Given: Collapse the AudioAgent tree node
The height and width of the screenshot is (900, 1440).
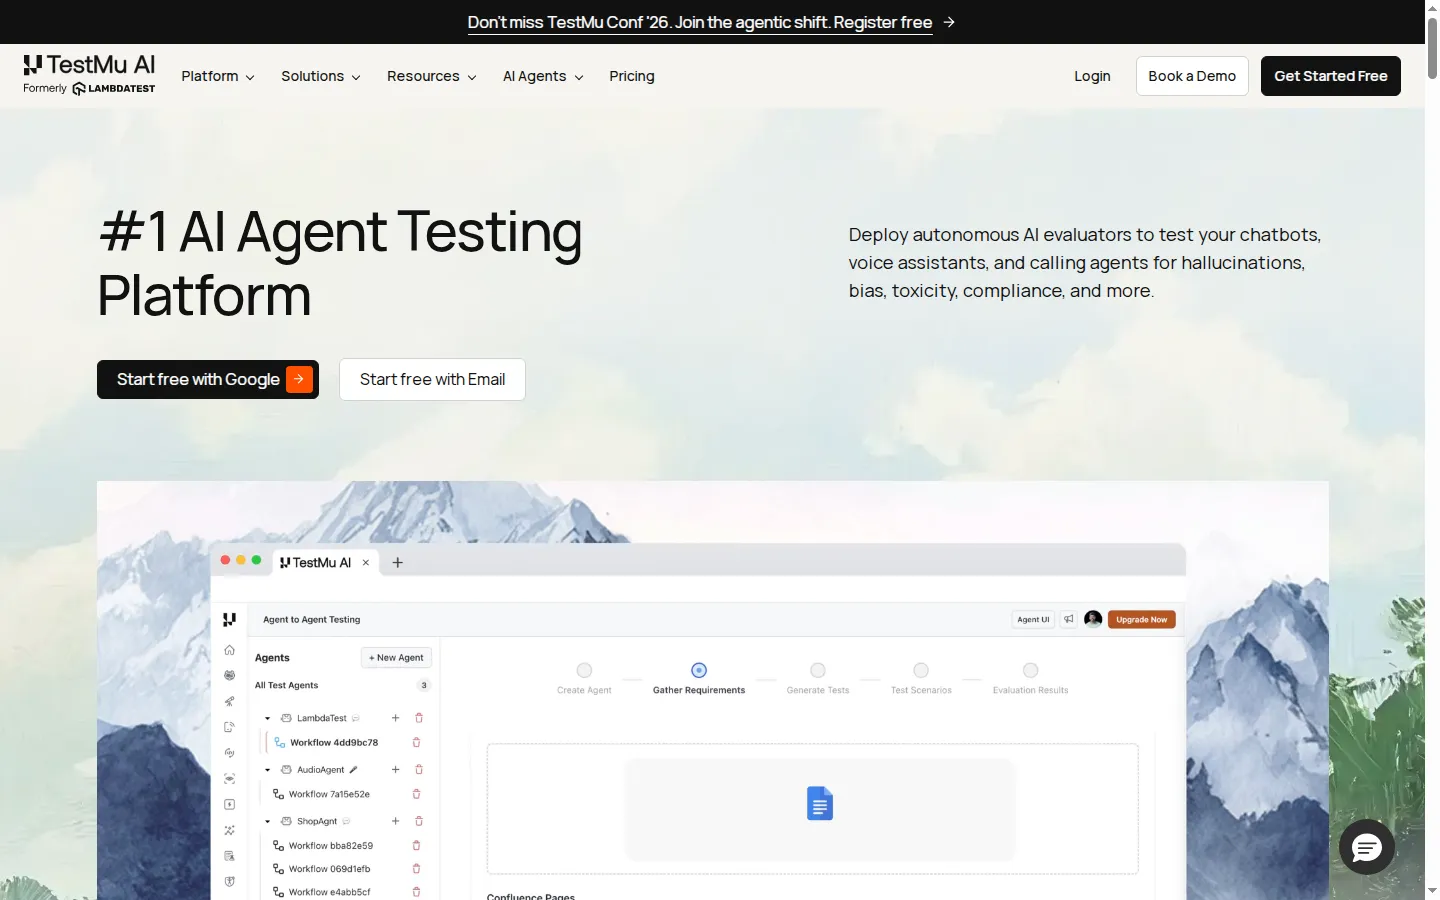Looking at the screenshot, I should 267,770.
